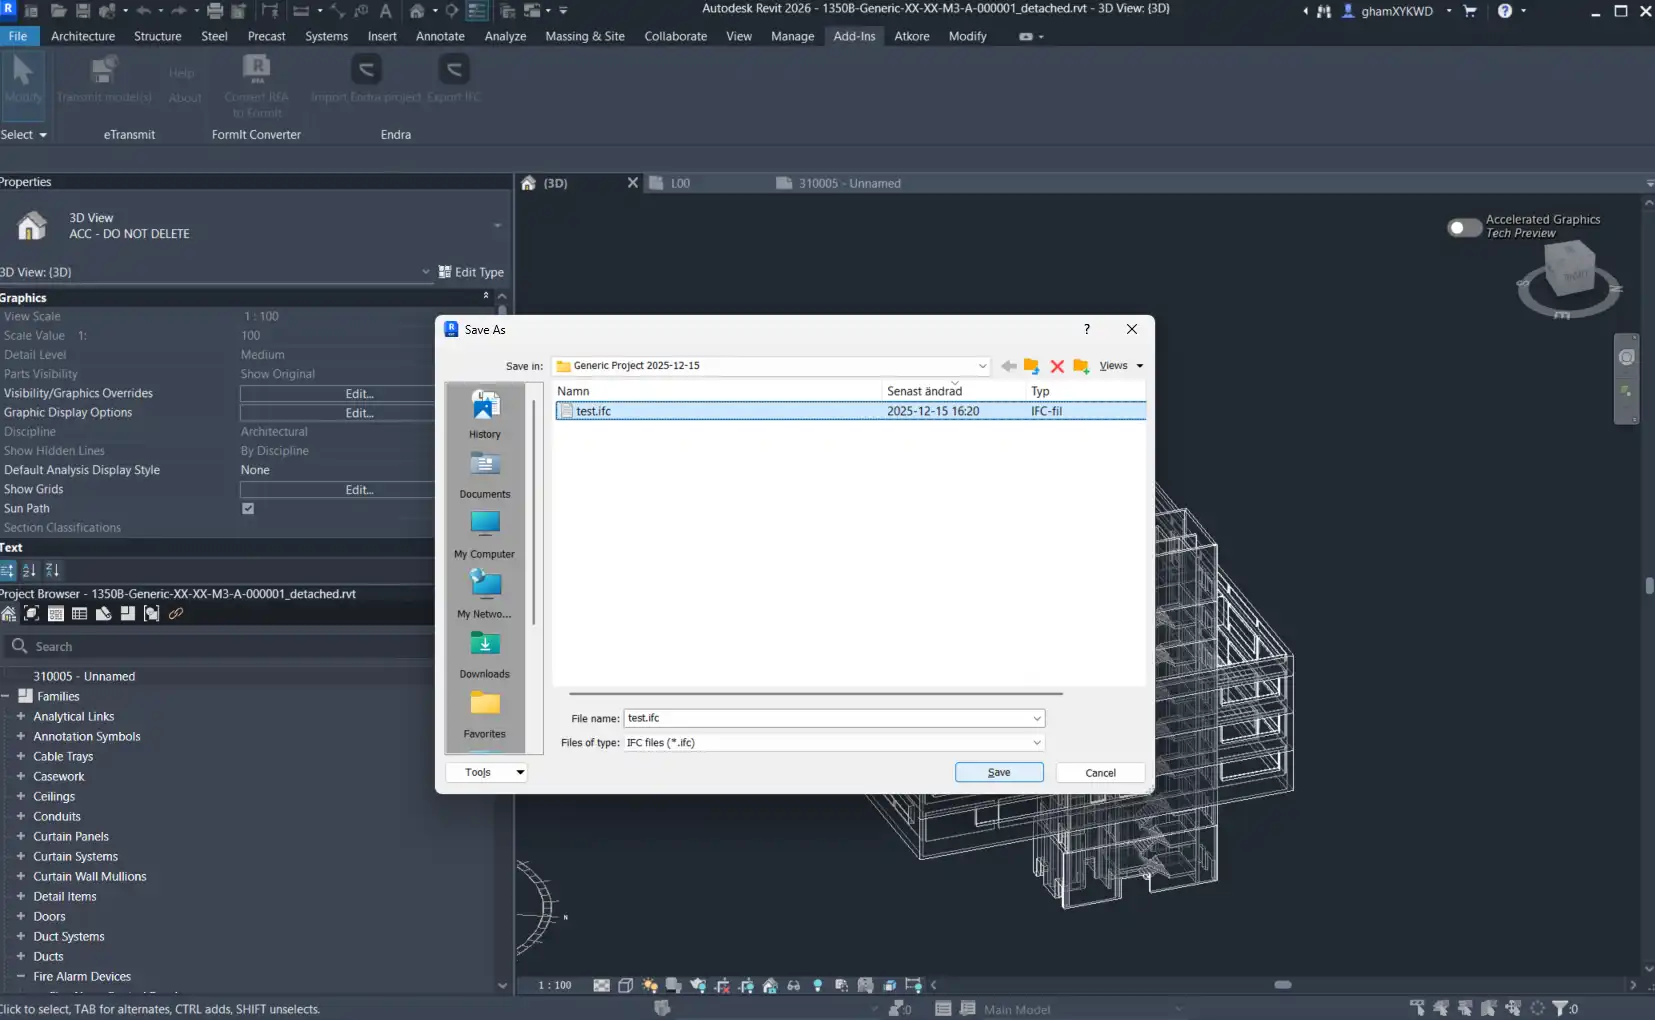Switch to the Add-Ins ribbon tab

pos(854,36)
